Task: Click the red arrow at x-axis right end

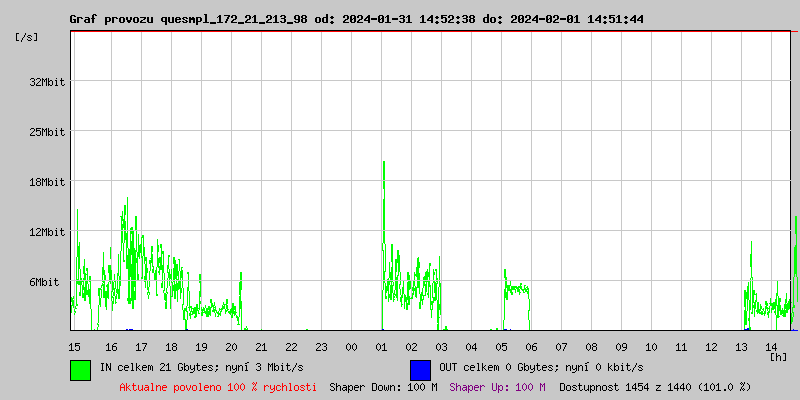Action: click(x=795, y=330)
